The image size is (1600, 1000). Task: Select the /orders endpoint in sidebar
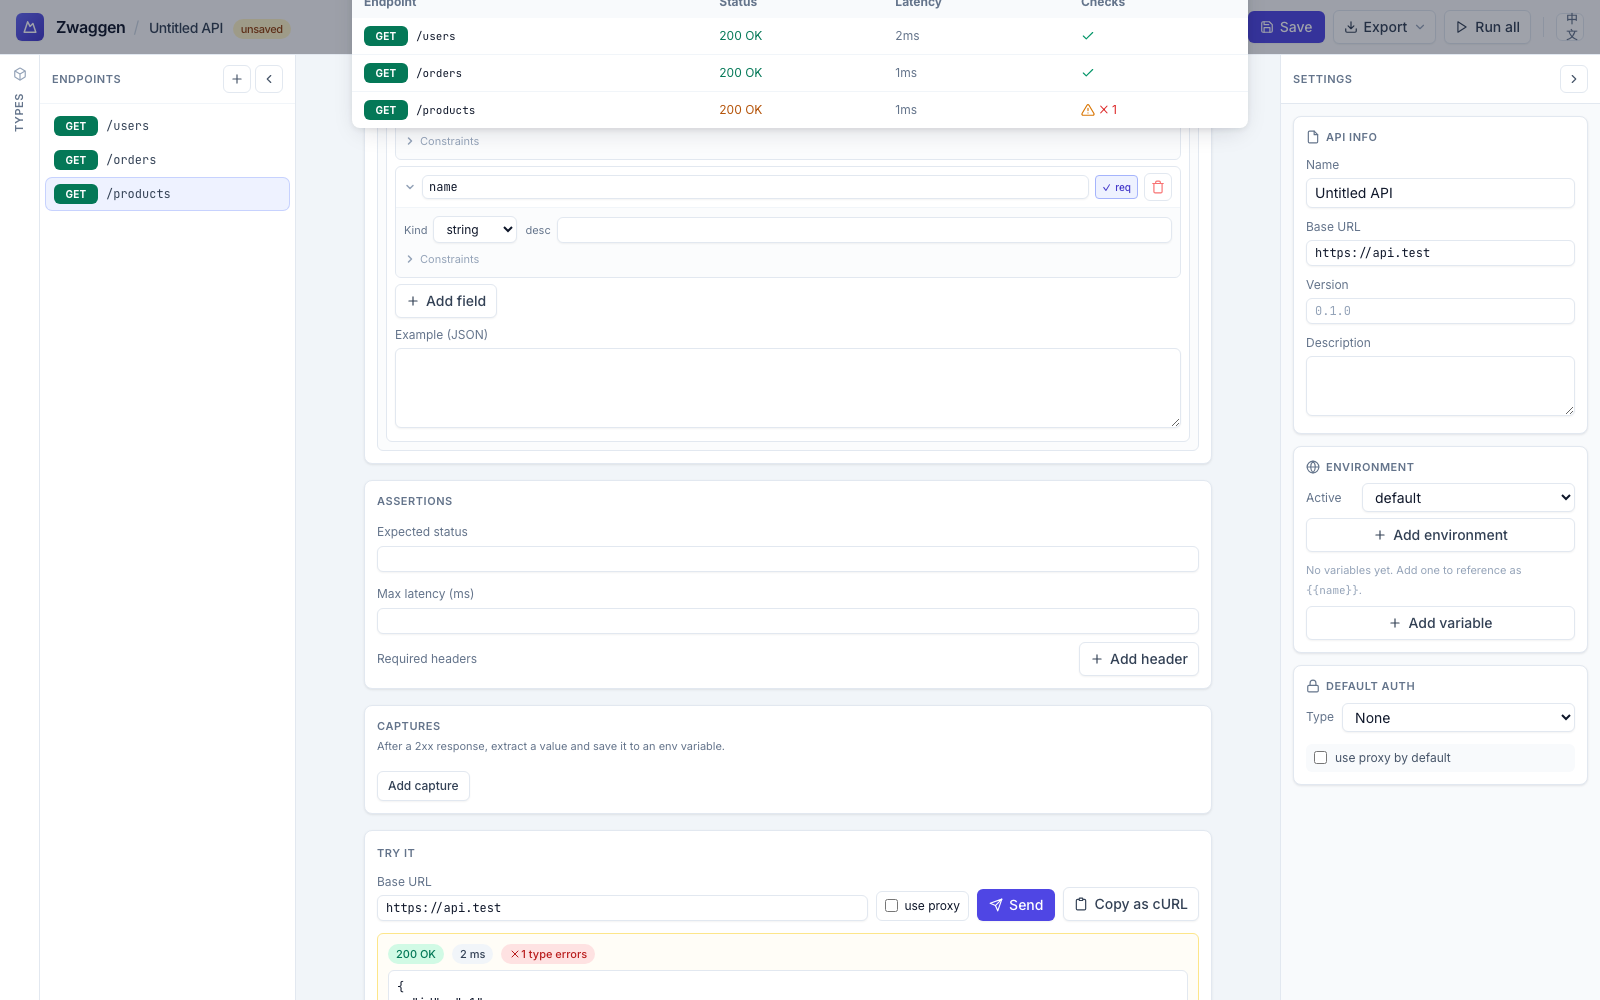tap(131, 160)
